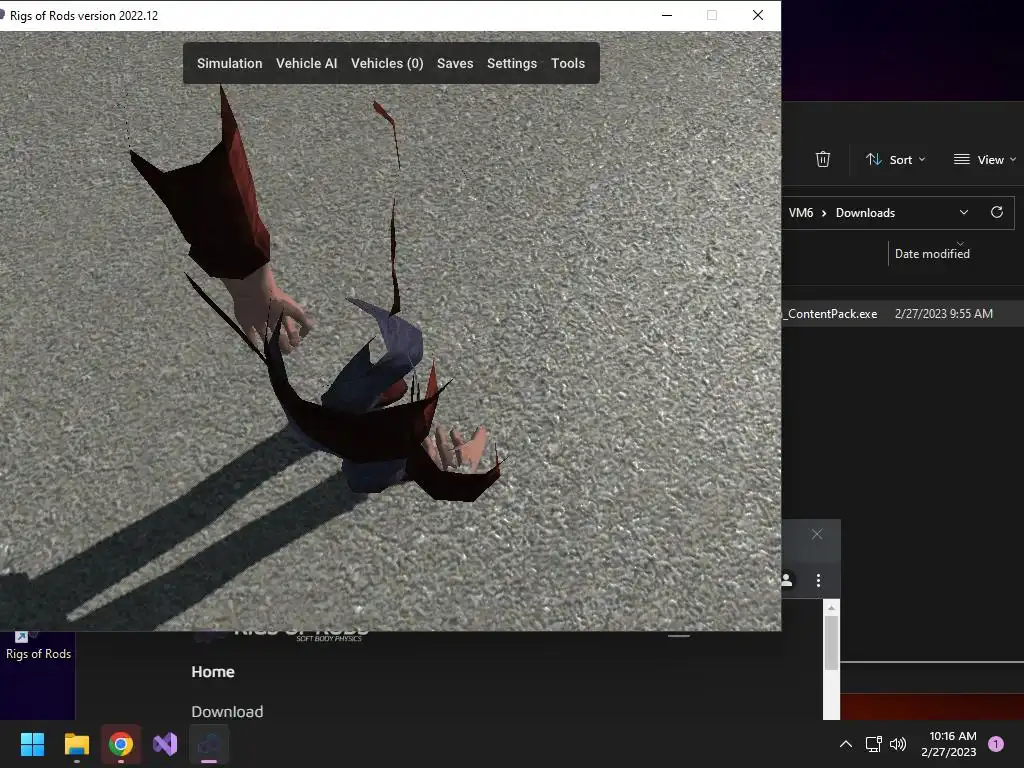1024x768 pixels.
Task: Open the Vehicle AI menu
Action: (306, 63)
